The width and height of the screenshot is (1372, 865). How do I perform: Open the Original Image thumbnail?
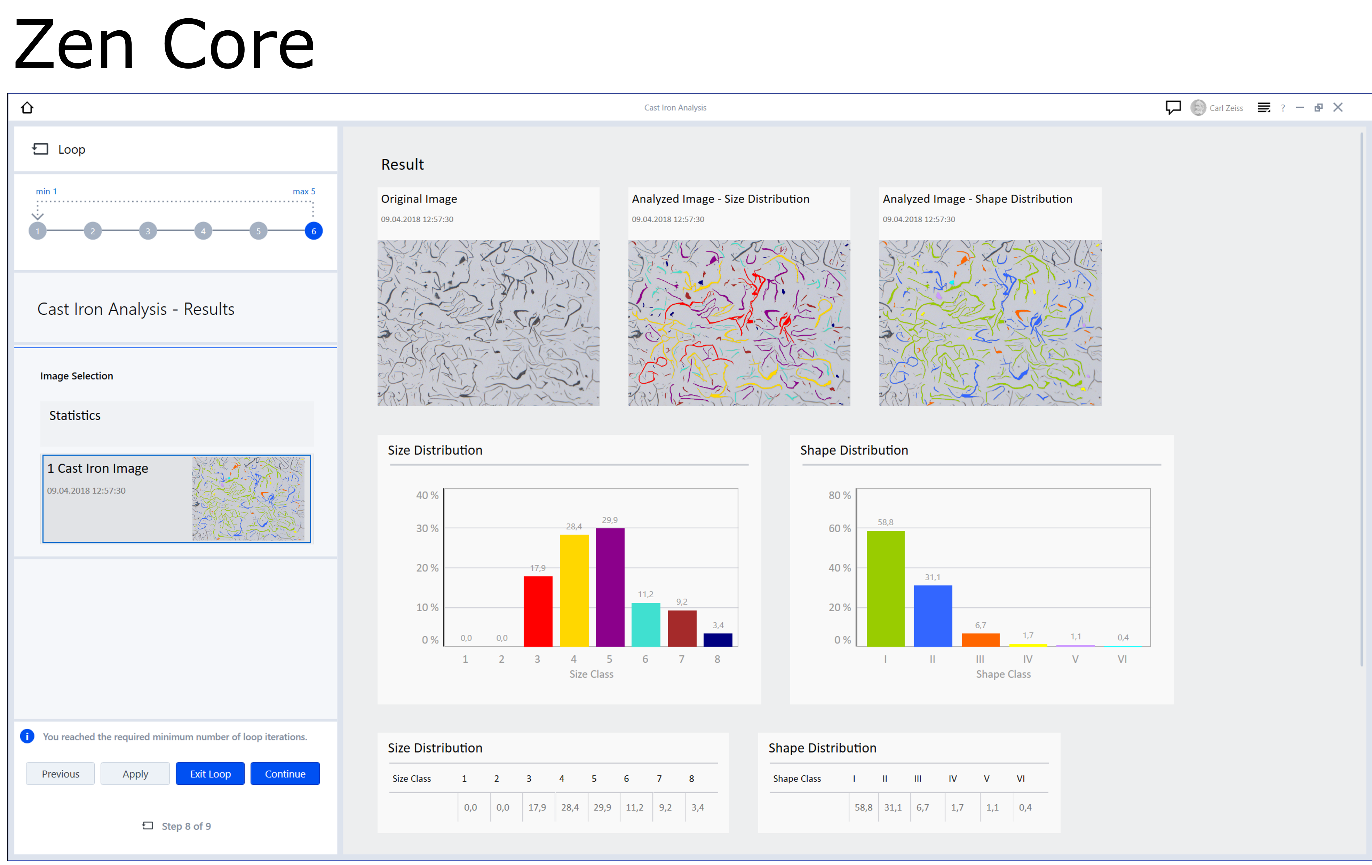click(489, 322)
